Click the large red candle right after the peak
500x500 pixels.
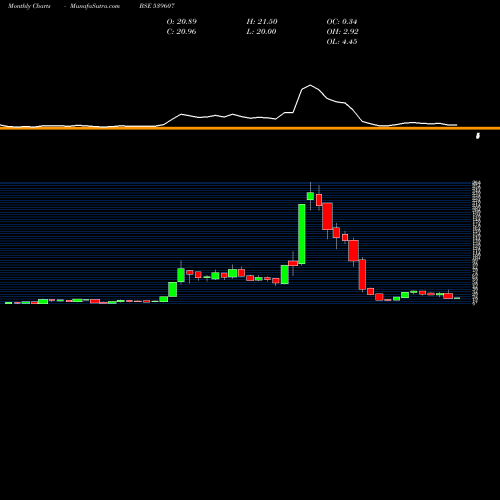pyautogui.click(x=327, y=216)
